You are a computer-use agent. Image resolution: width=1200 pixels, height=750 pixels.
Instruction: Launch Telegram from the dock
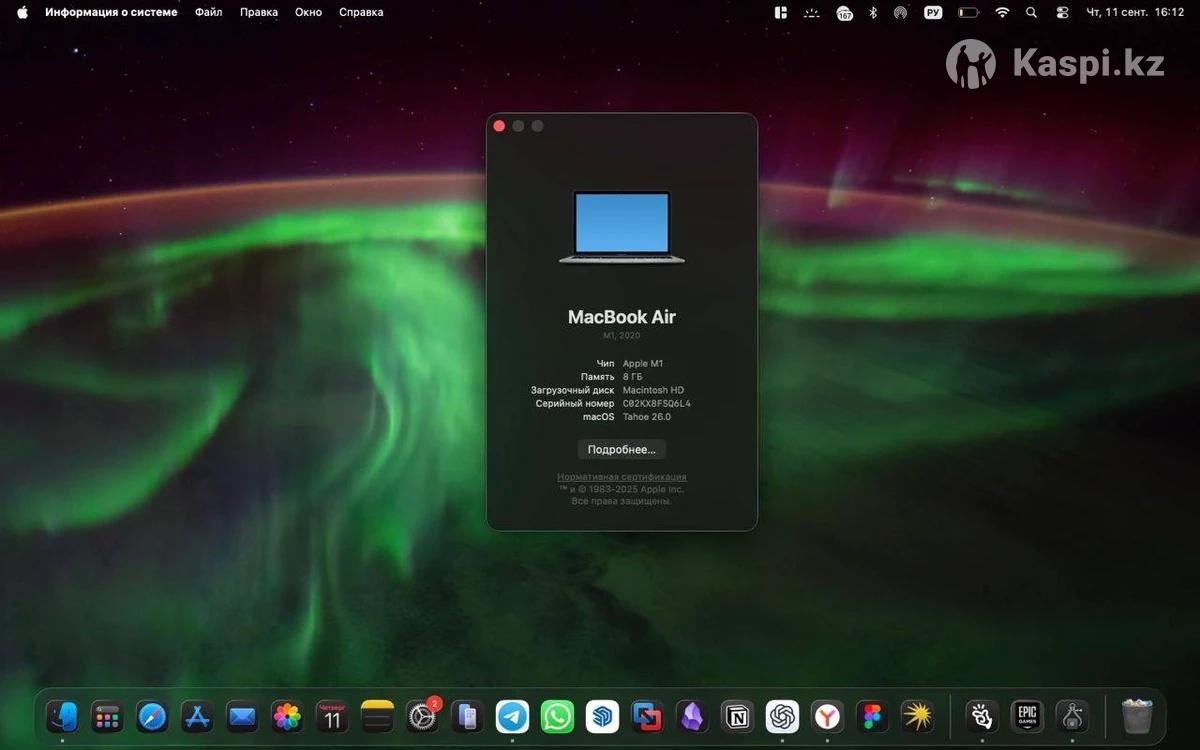tap(512, 716)
